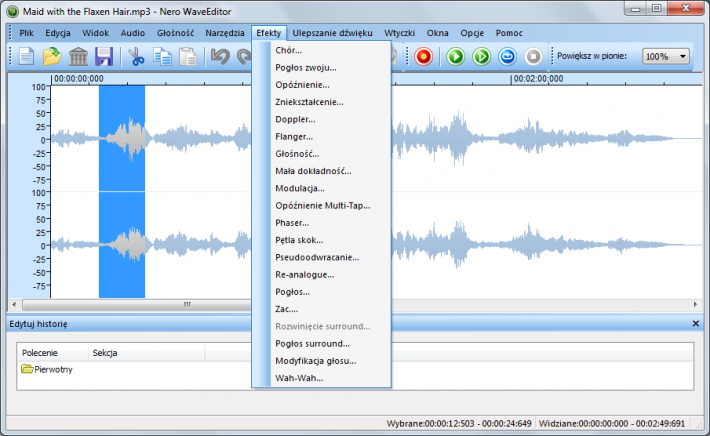Cut selection with scissors icon
The height and width of the screenshot is (436, 710).
[136, 57]
